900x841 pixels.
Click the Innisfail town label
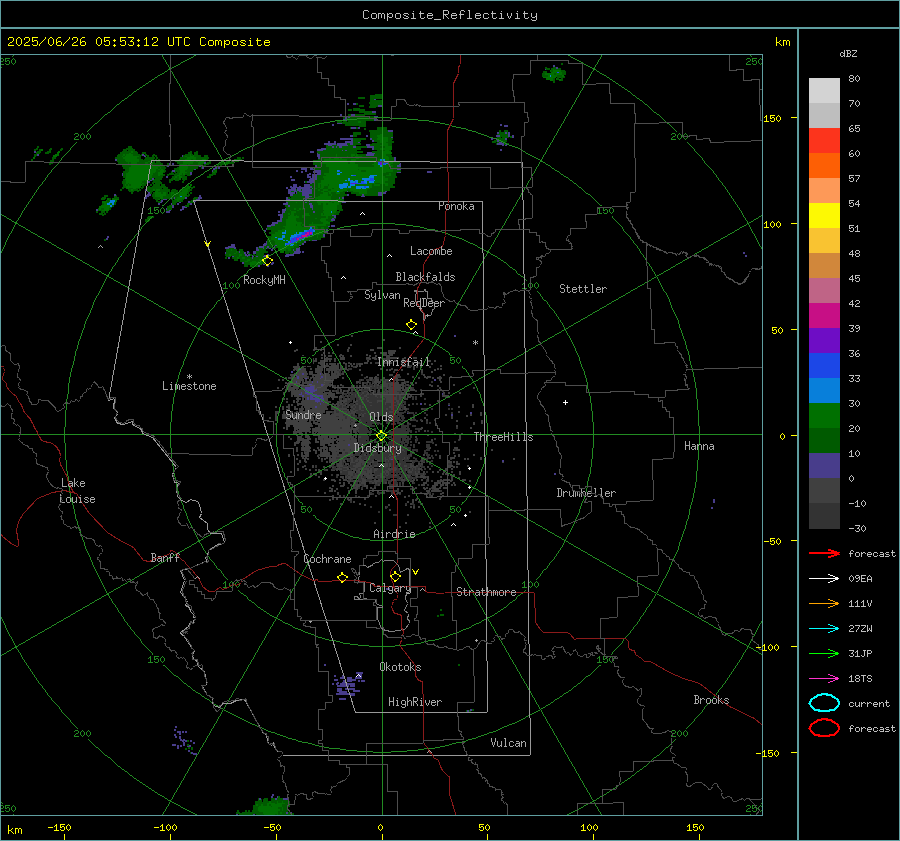pyautogui.click(x=404, y=362)
